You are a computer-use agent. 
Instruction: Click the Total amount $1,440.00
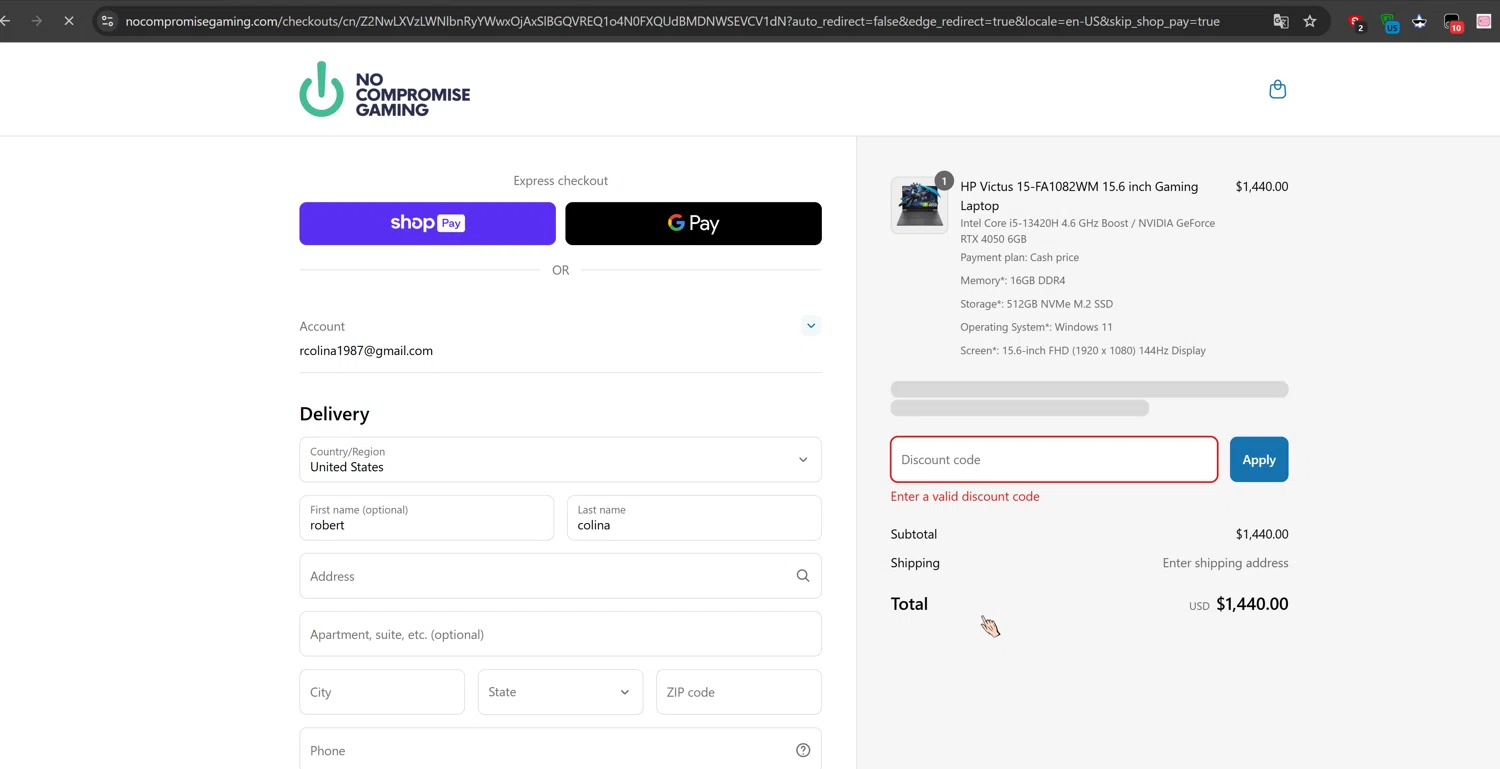click(x=1252, y=604)
